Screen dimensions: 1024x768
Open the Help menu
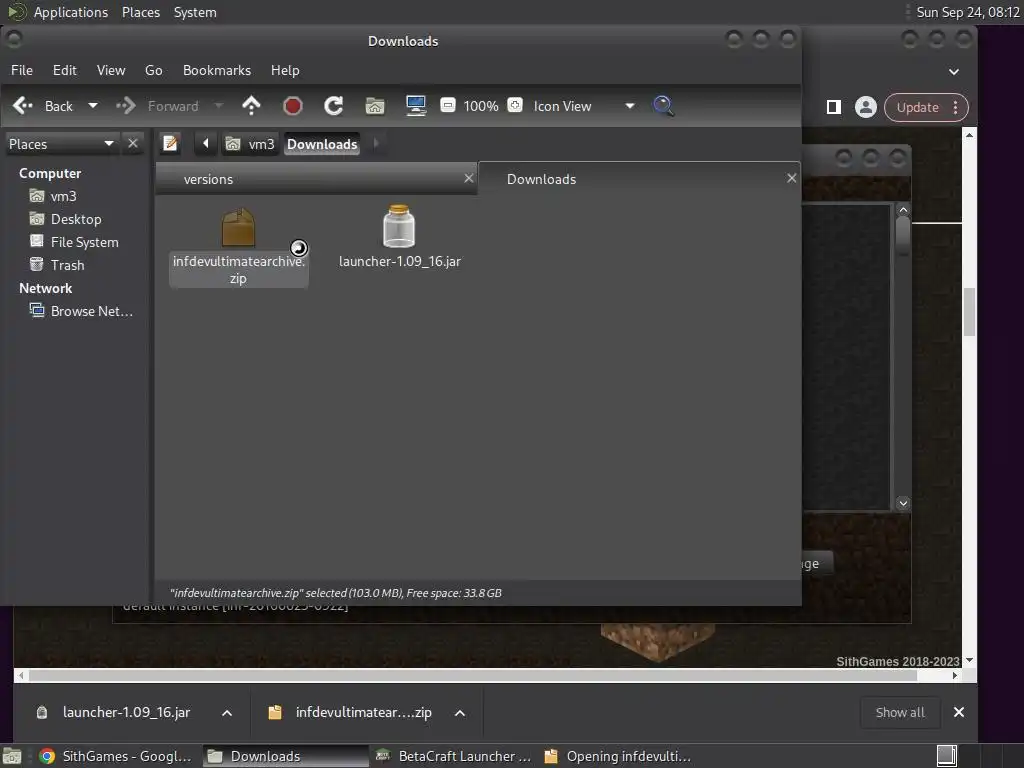point(285,70)
